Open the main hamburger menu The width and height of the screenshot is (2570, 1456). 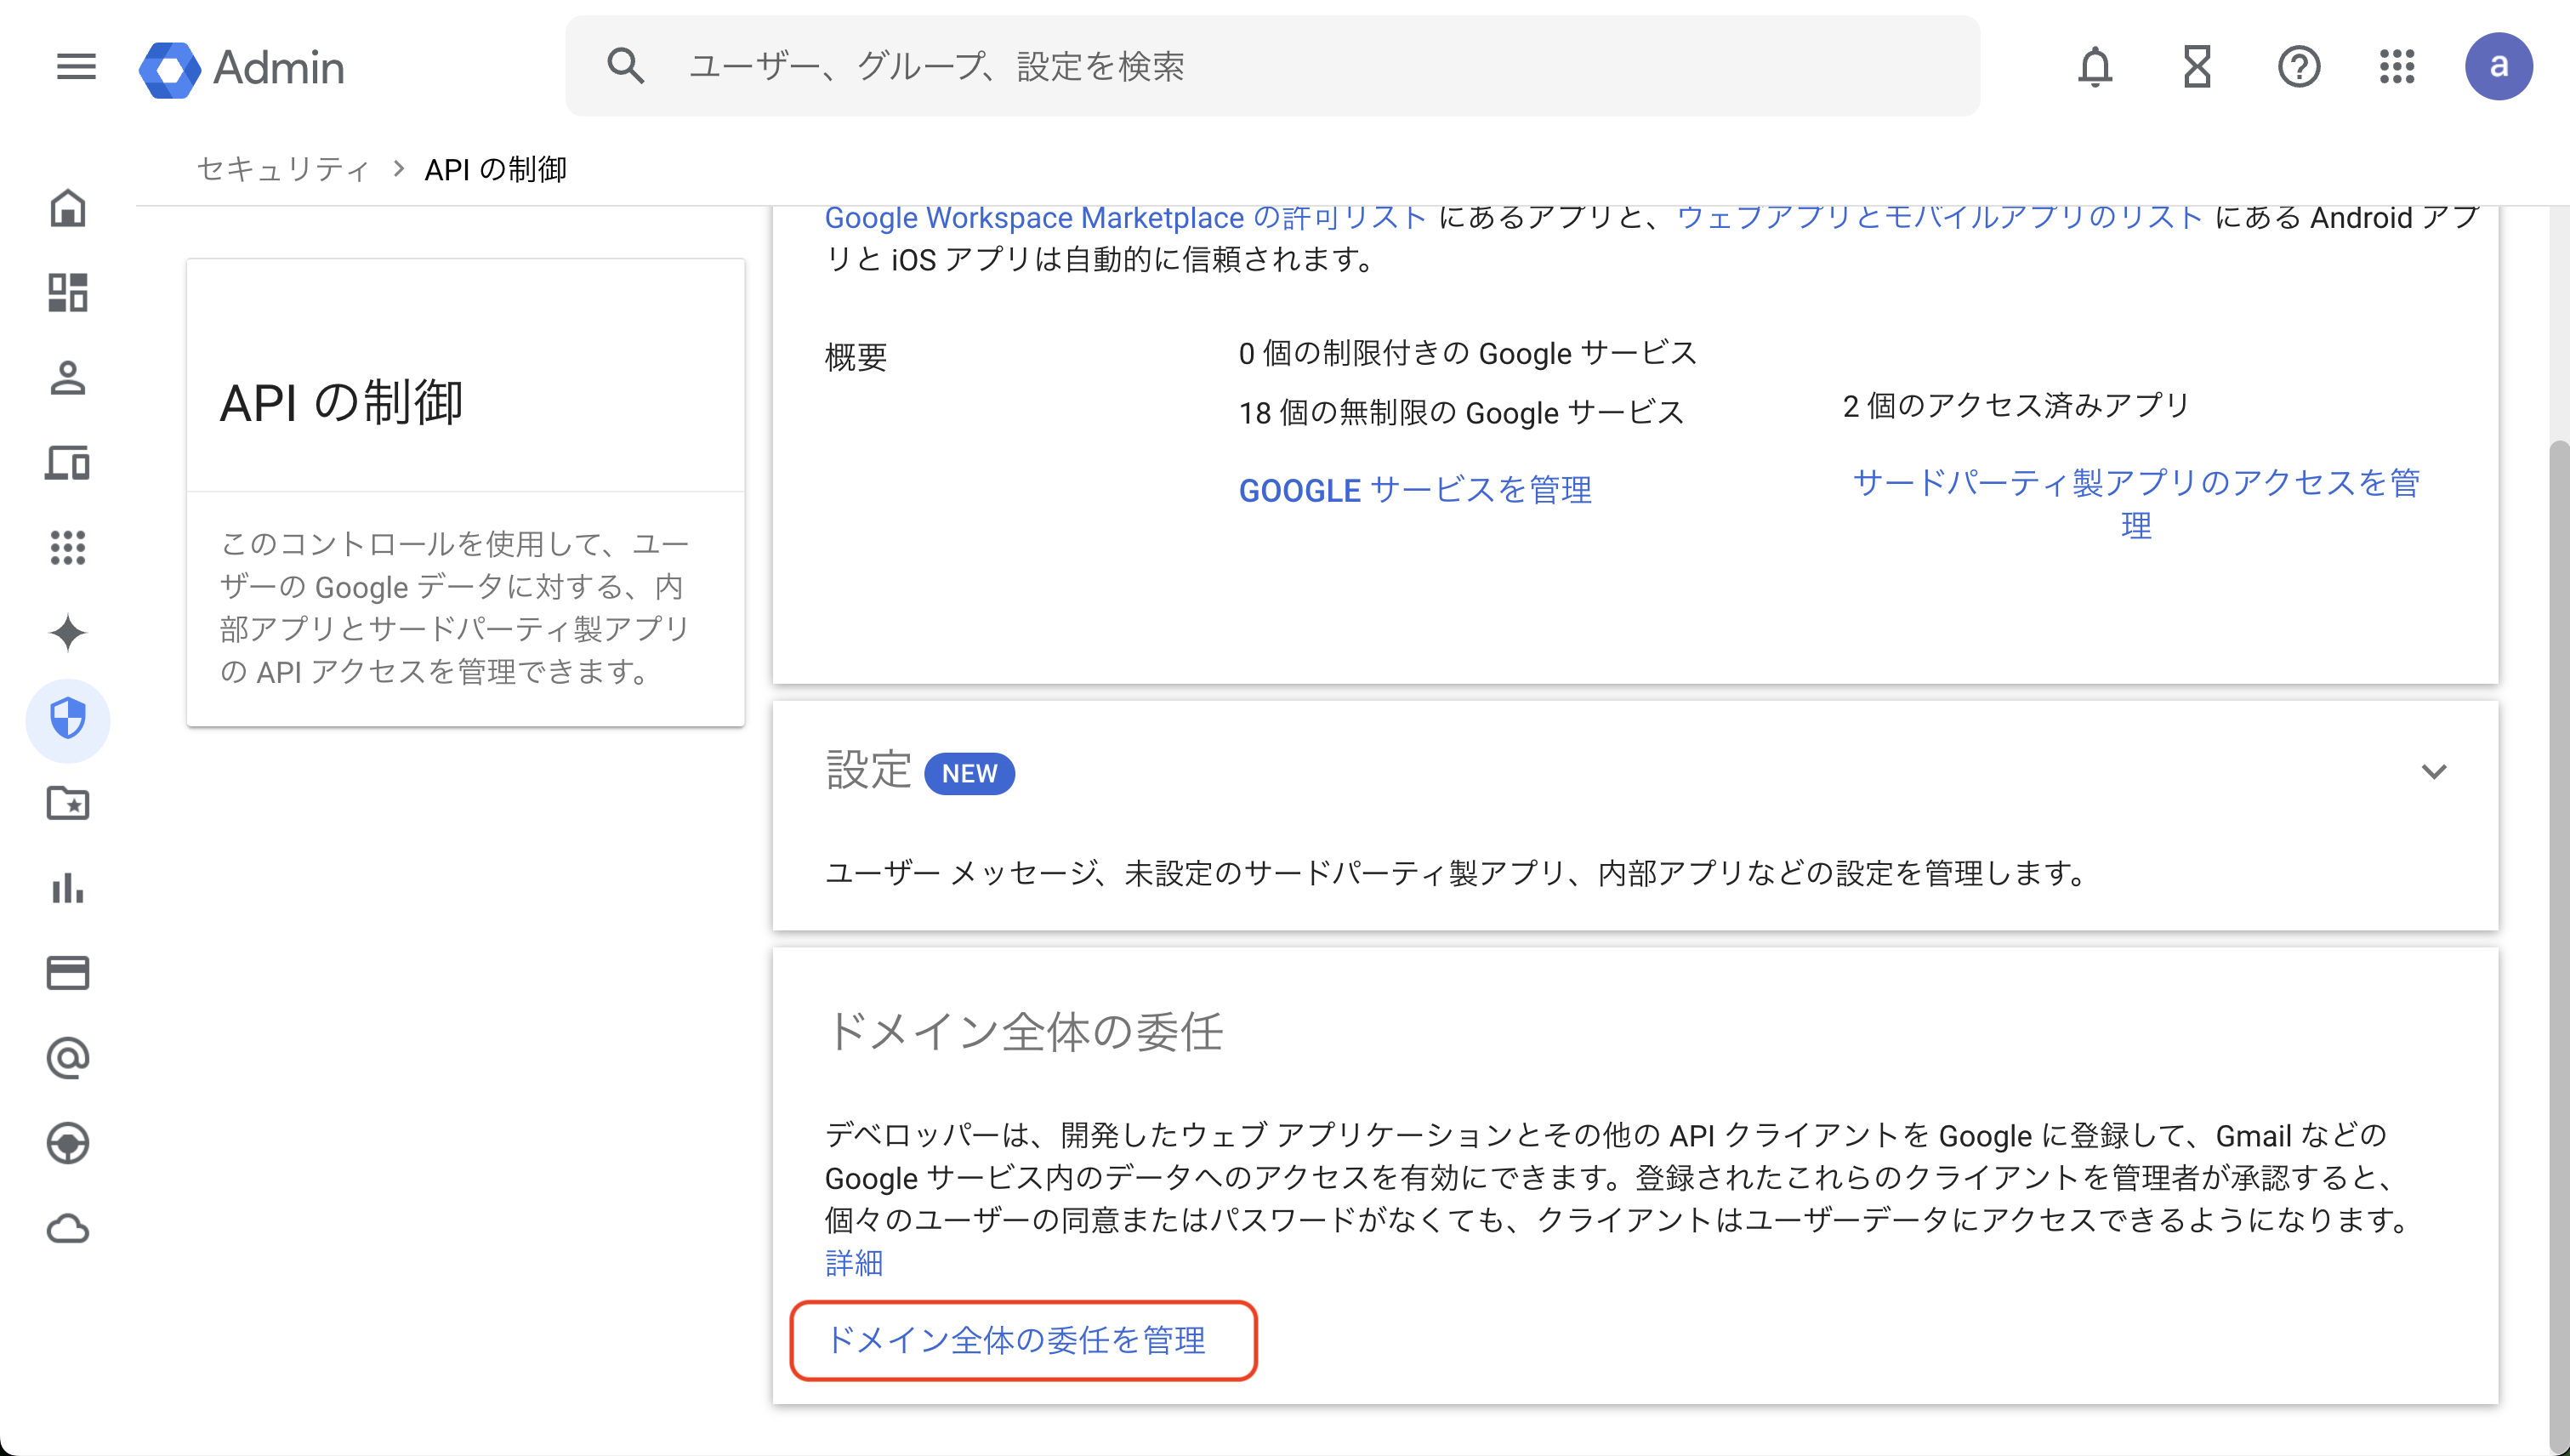pyautogui.click(x=76, y=67)
